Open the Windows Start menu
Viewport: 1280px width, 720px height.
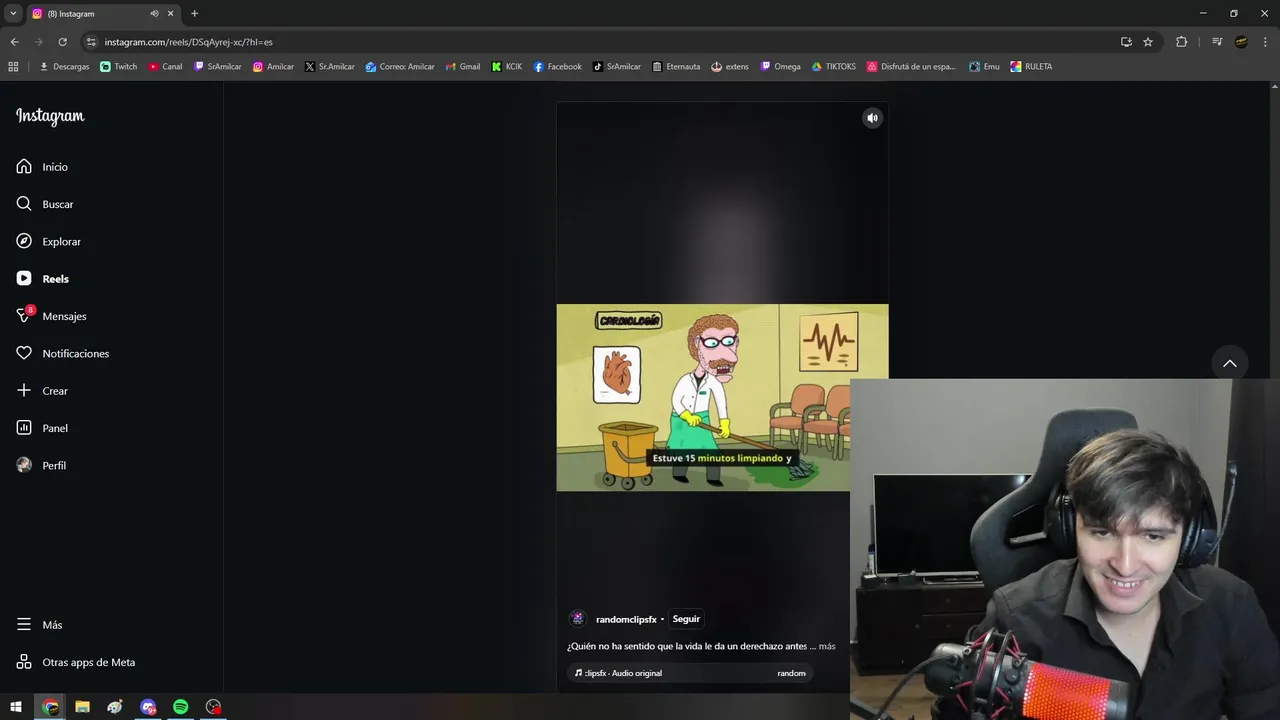click(x=16, y=707)
